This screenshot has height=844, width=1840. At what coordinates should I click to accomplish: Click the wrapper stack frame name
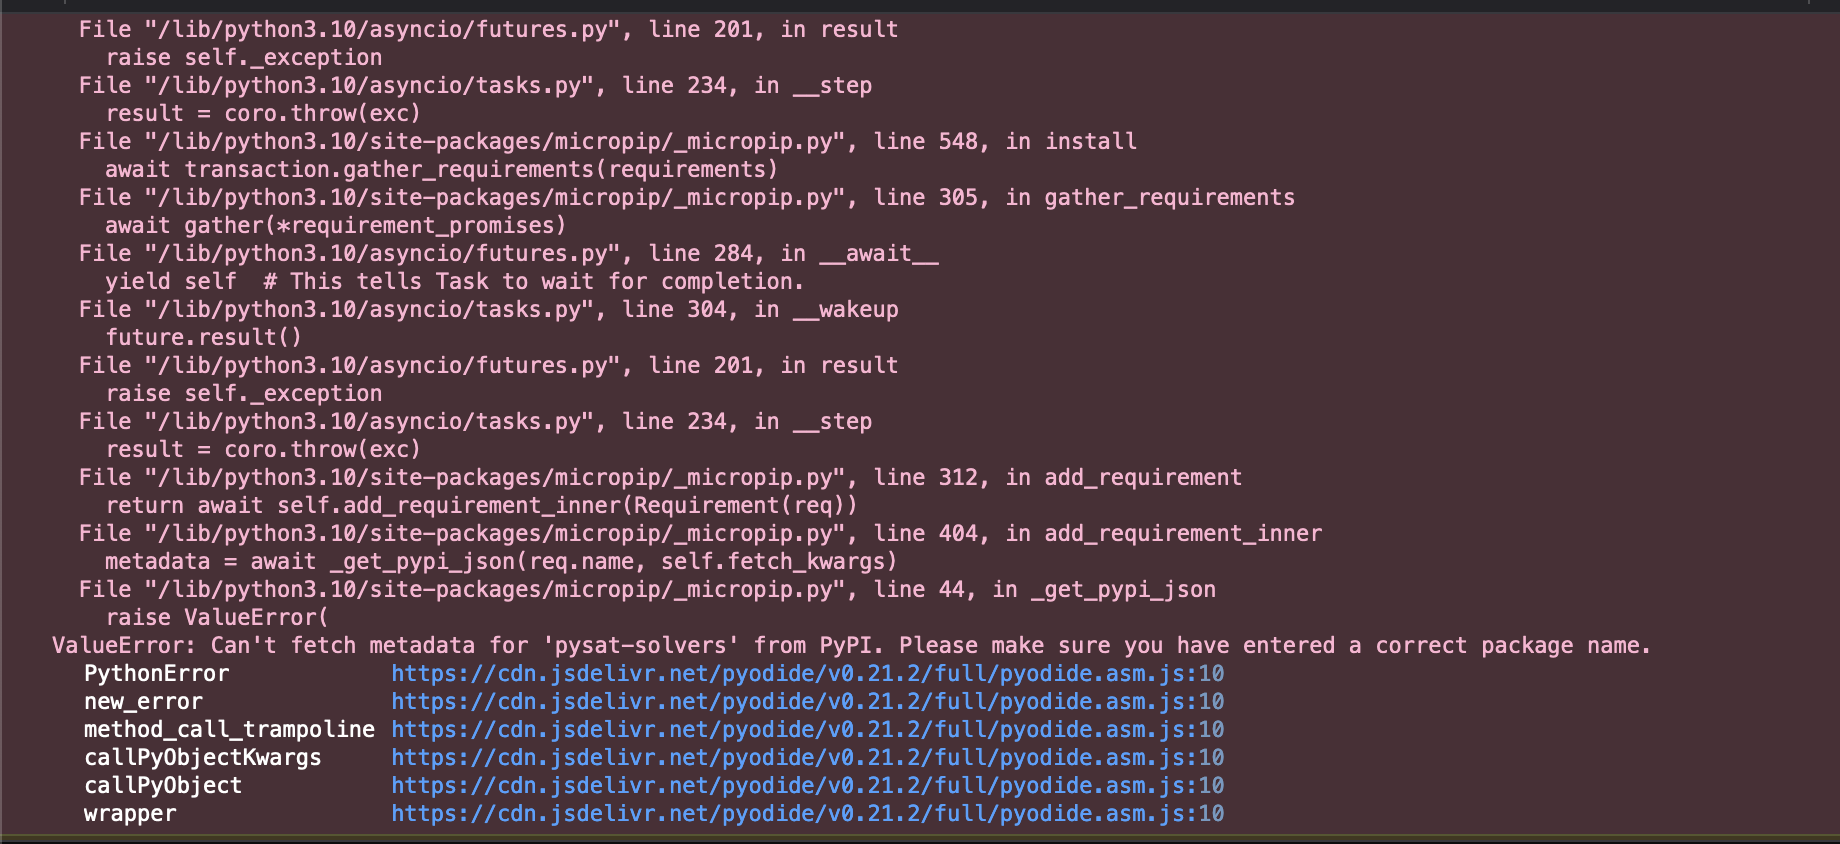[130, 814]
